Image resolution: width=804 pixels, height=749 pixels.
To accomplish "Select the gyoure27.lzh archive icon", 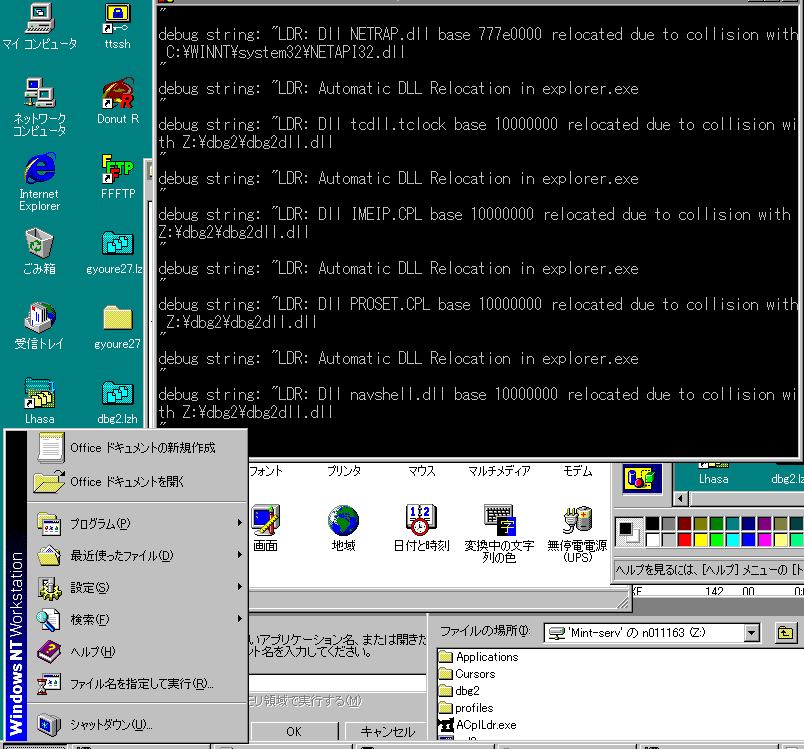I will (x=115, y=251).
